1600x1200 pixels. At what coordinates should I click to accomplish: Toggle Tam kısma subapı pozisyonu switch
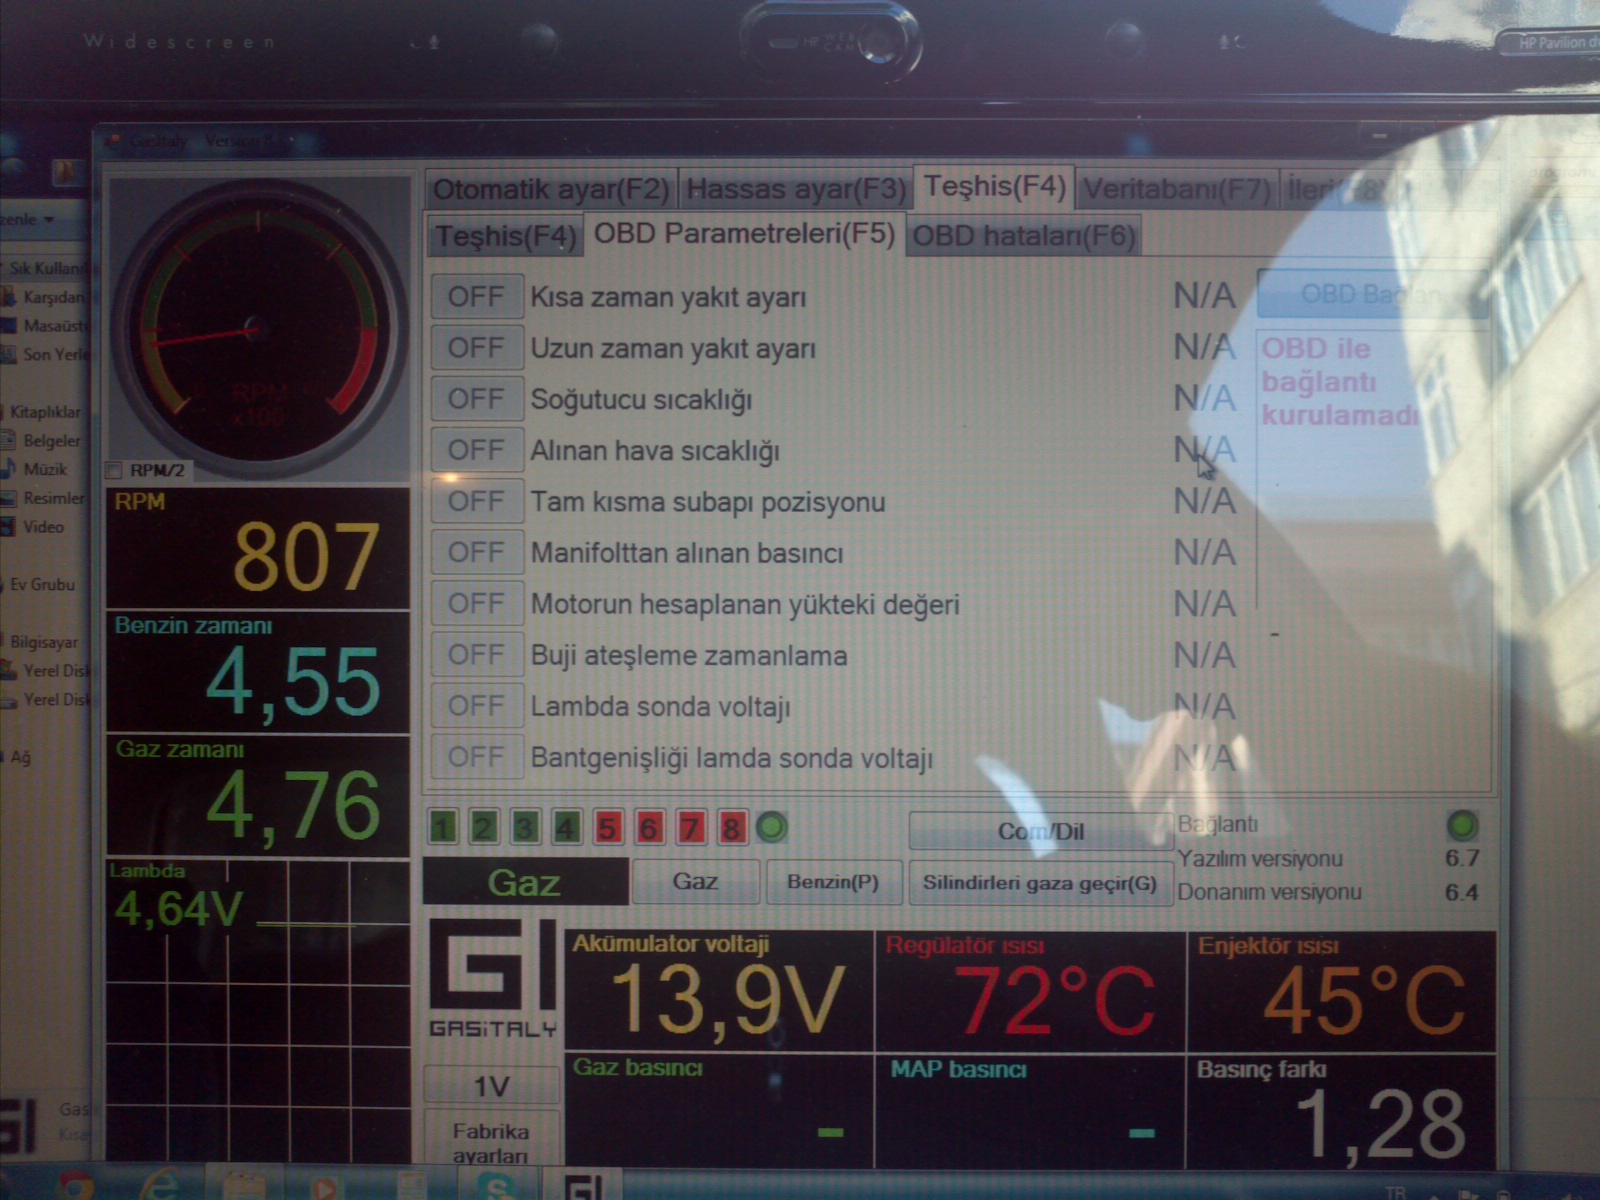pos(477,501)
